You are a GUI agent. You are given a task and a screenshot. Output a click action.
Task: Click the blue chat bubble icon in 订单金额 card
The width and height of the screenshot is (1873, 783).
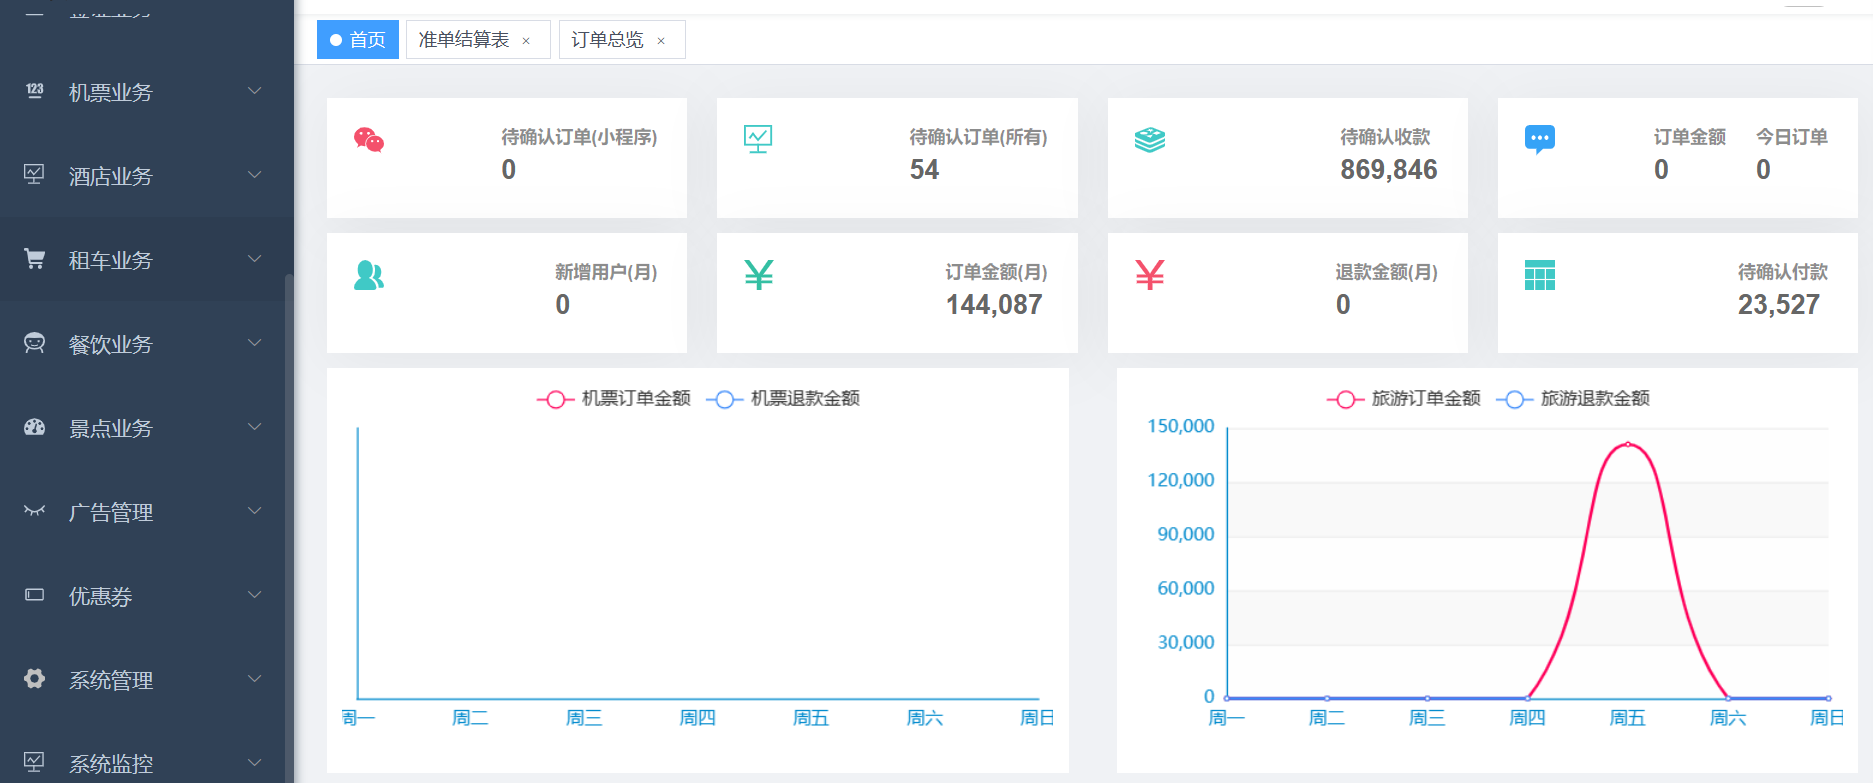(1540, 139)
